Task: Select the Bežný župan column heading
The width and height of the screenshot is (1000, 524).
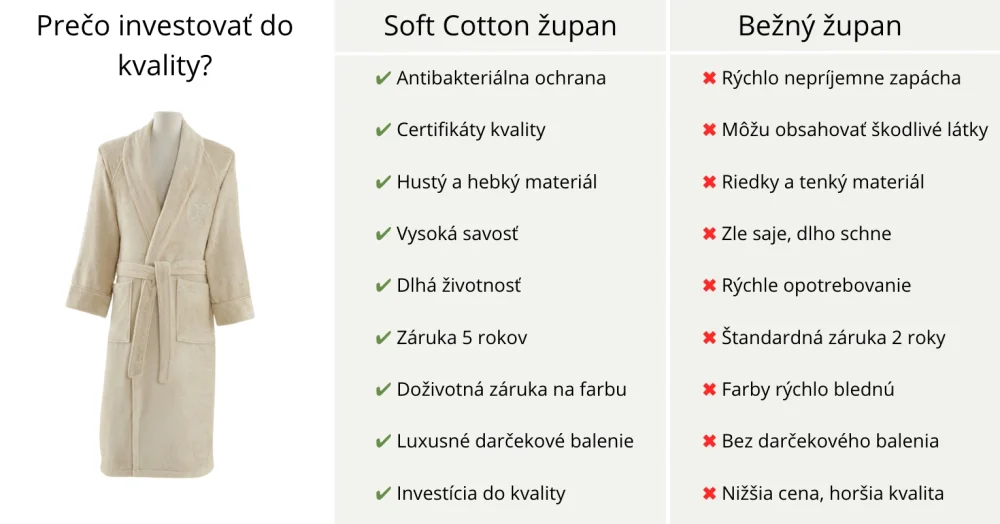Action: click(x=820, y=26)
